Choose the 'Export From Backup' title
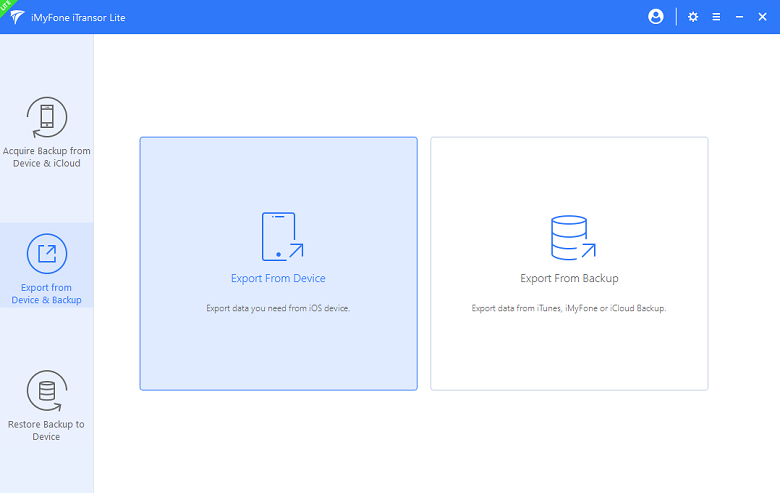 click(x=569, y=278)
